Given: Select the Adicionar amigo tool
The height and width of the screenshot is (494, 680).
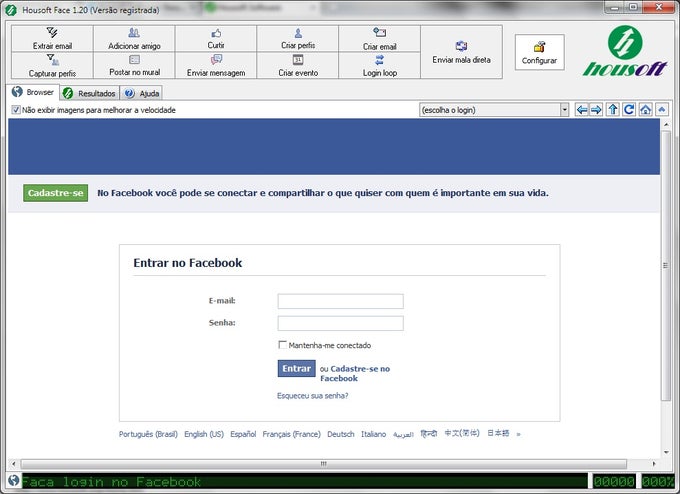Looking at the screenshot, I should point(134,39).
